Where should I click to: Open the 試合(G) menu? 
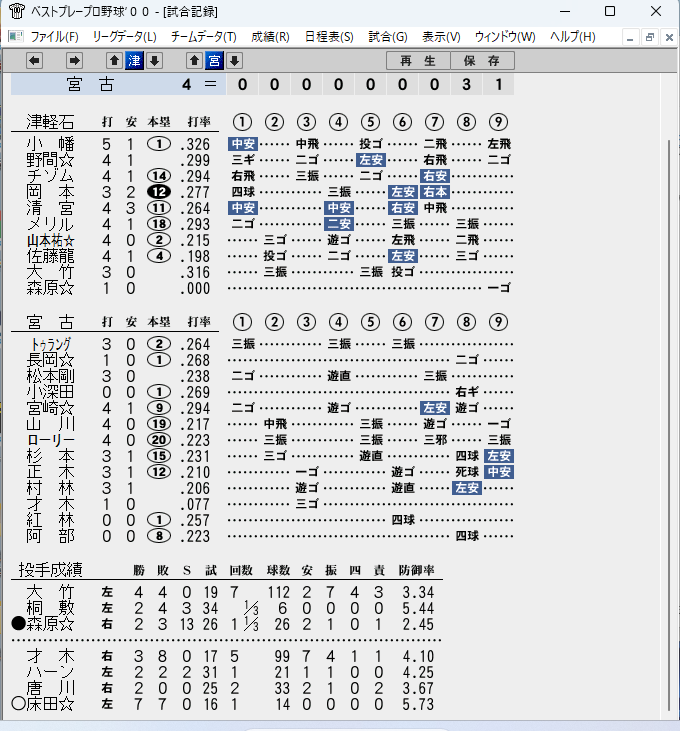(x=388, y=36)
